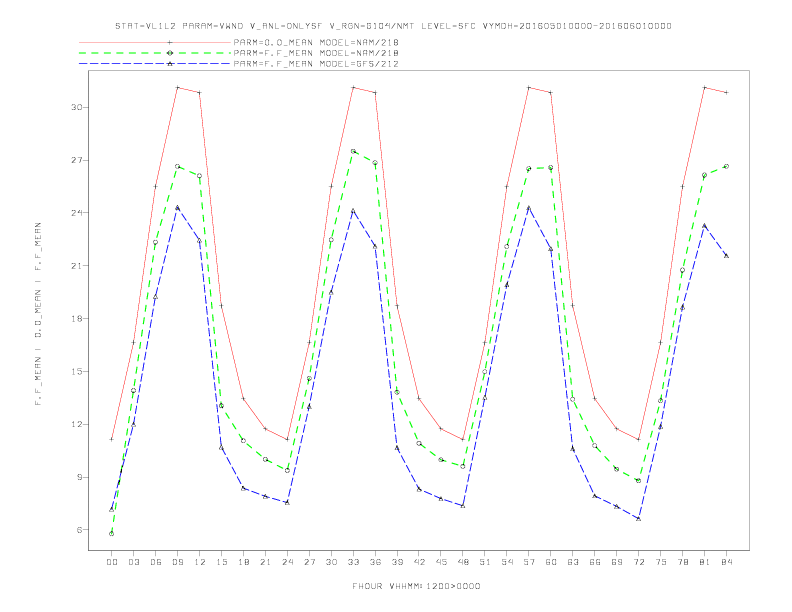792x612 pixels.
Task: Click x-axis forecast hour label 09
Action: point(177,562)
